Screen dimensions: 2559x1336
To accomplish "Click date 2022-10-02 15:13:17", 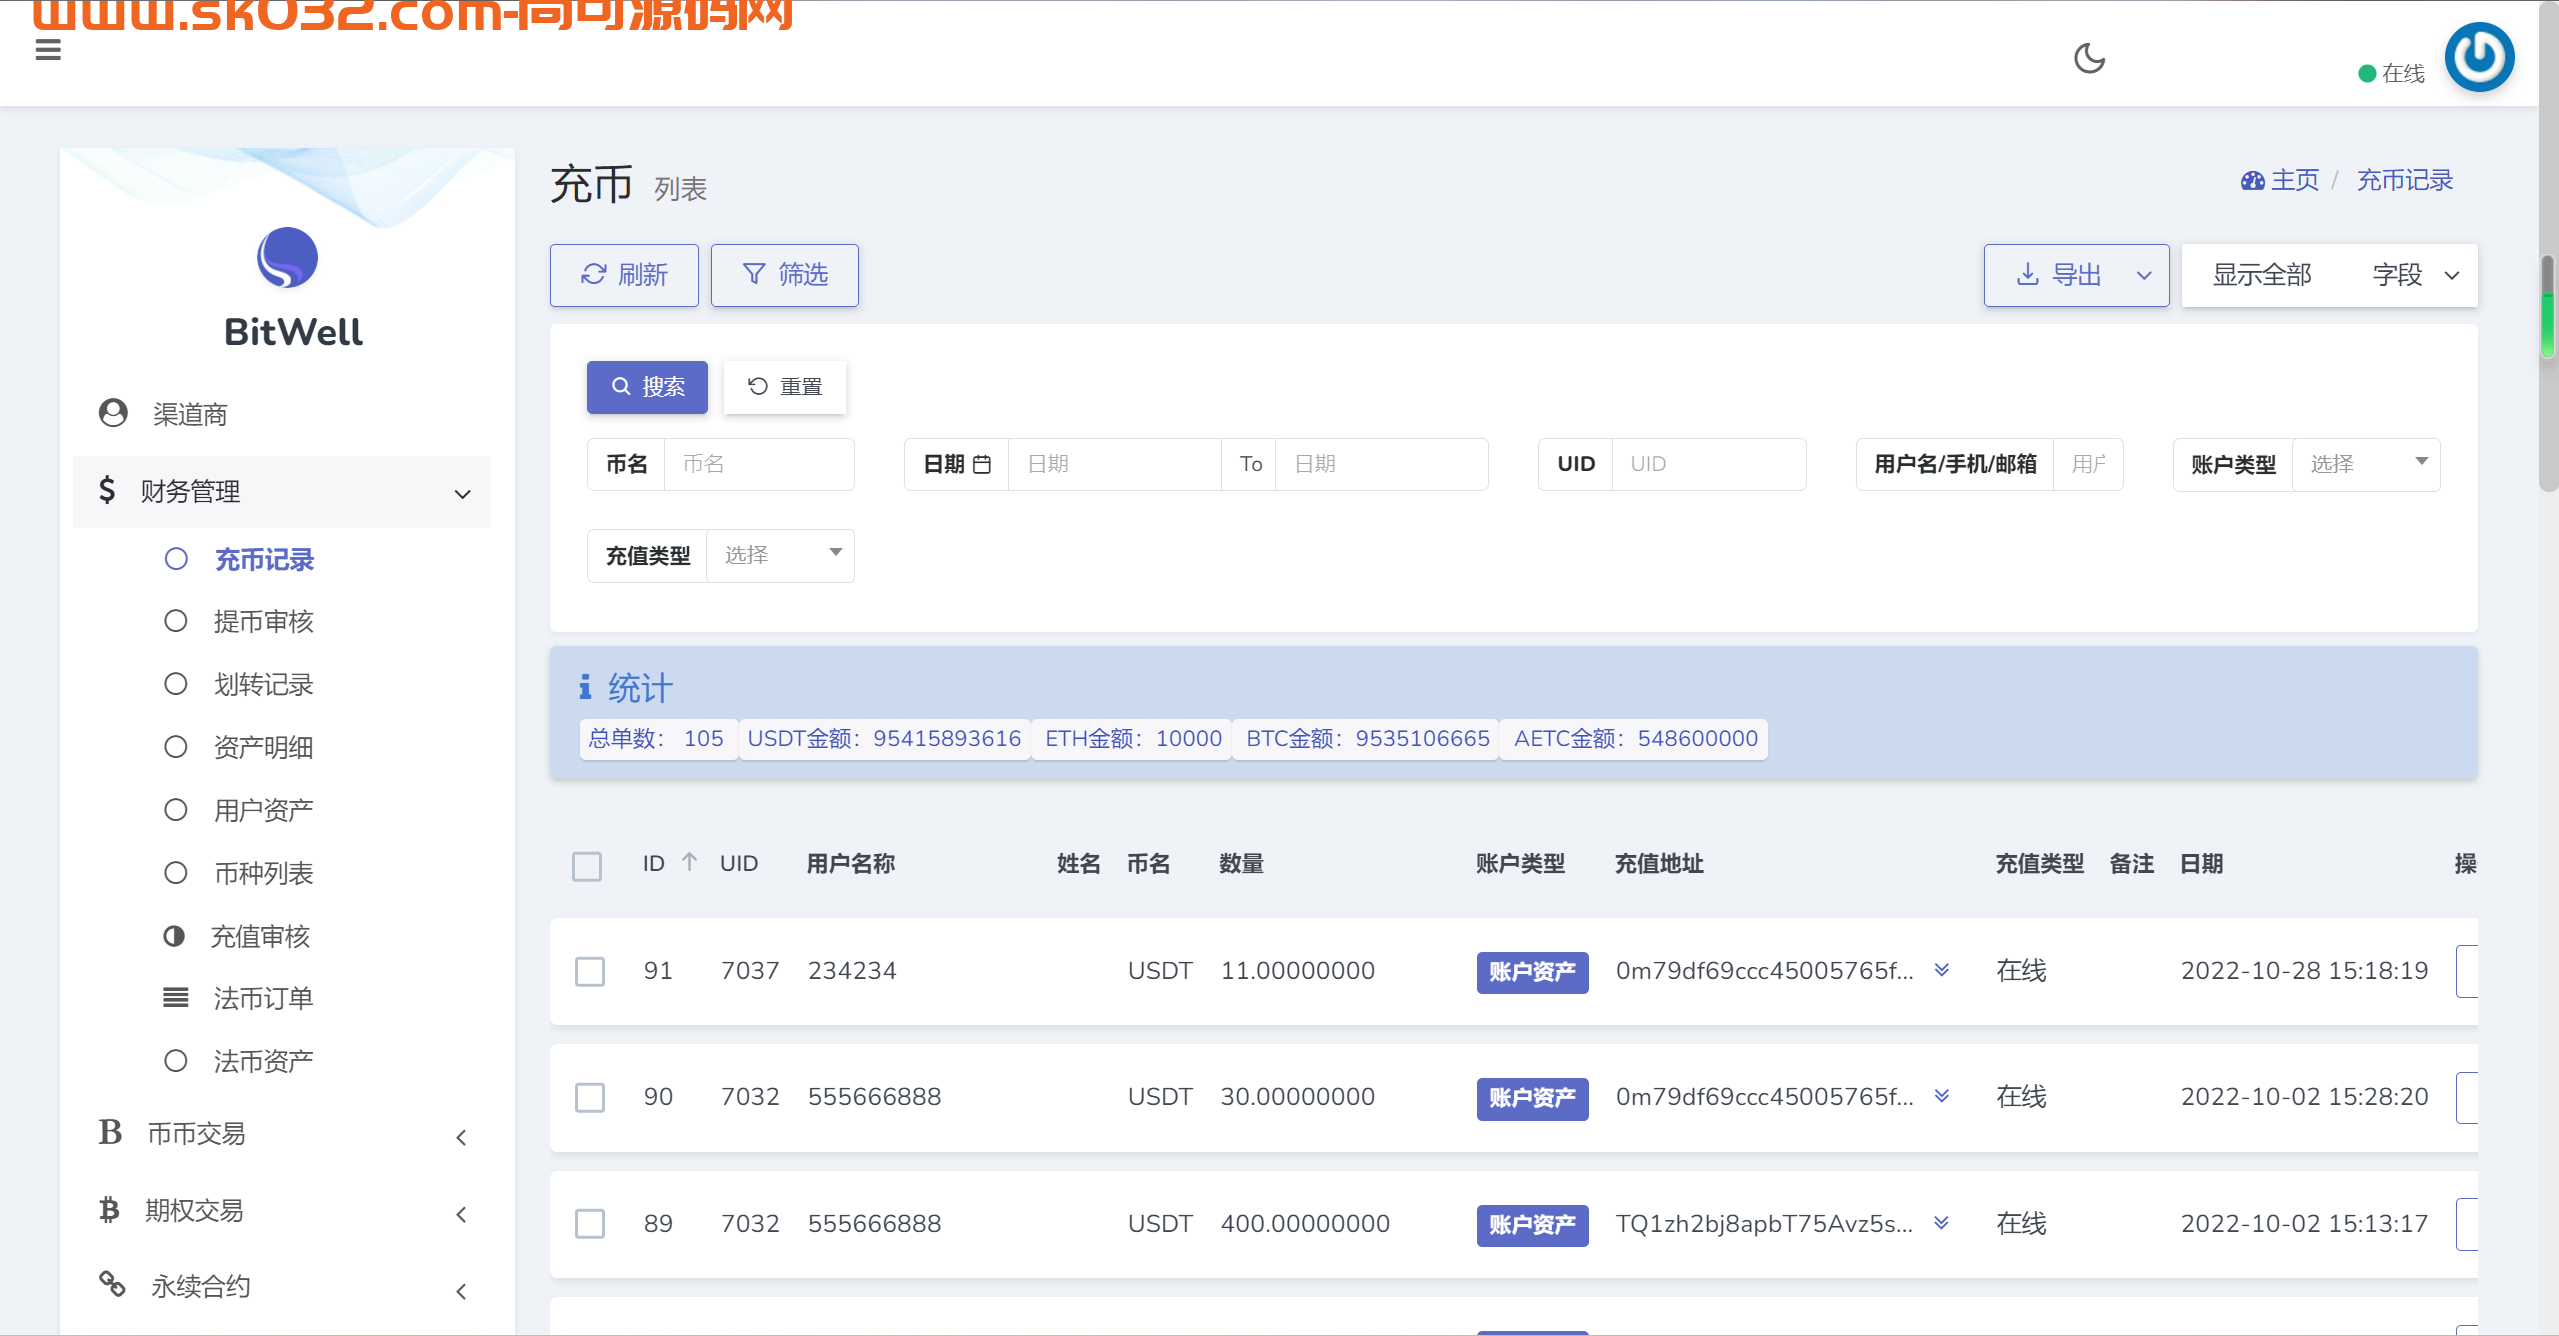I will point(2304,1223).
